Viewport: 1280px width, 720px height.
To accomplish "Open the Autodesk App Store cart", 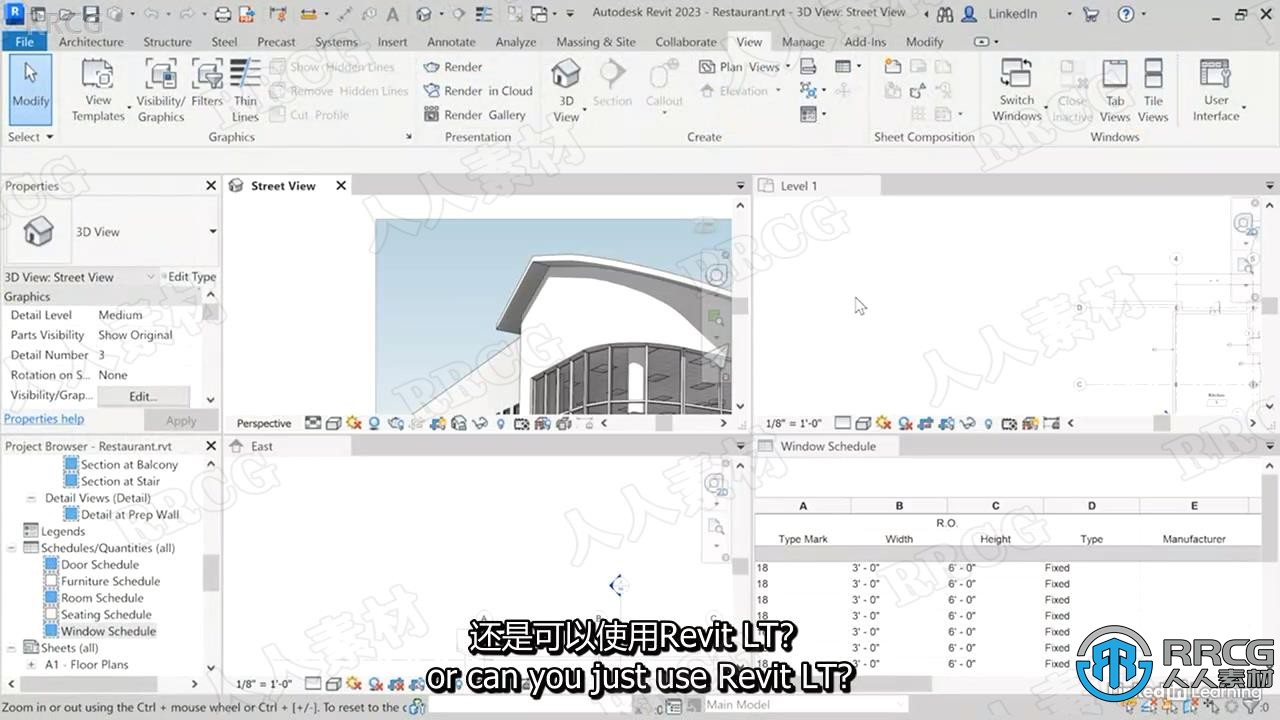I will coord(1090,14).
